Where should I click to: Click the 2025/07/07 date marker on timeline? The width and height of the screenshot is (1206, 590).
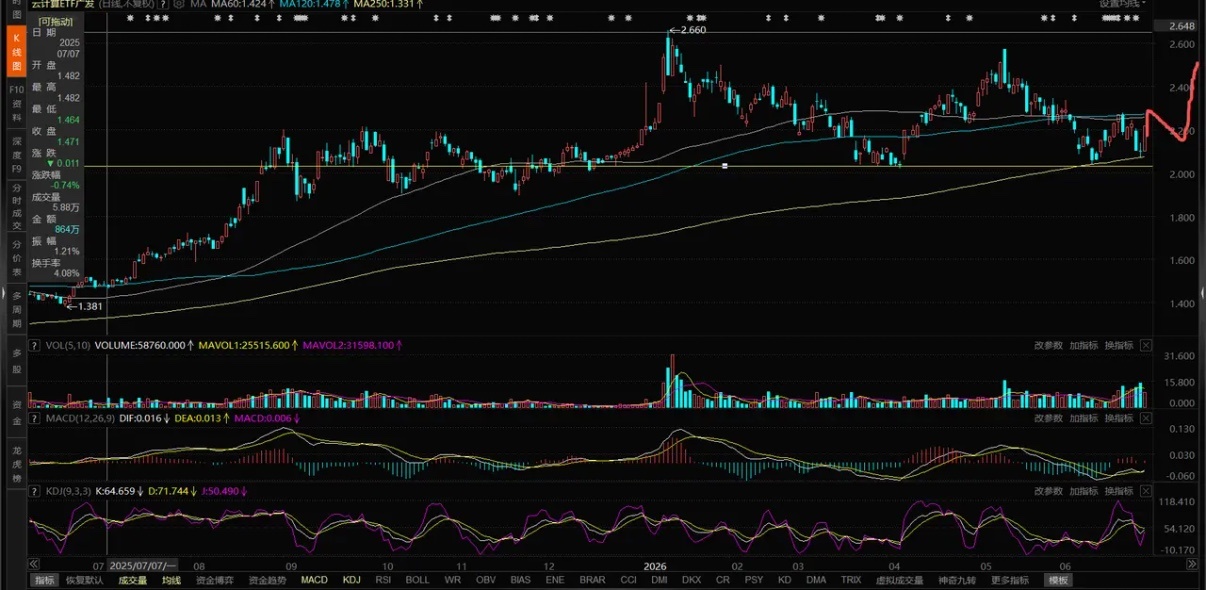pyautogui.click(x=143, y=565)
